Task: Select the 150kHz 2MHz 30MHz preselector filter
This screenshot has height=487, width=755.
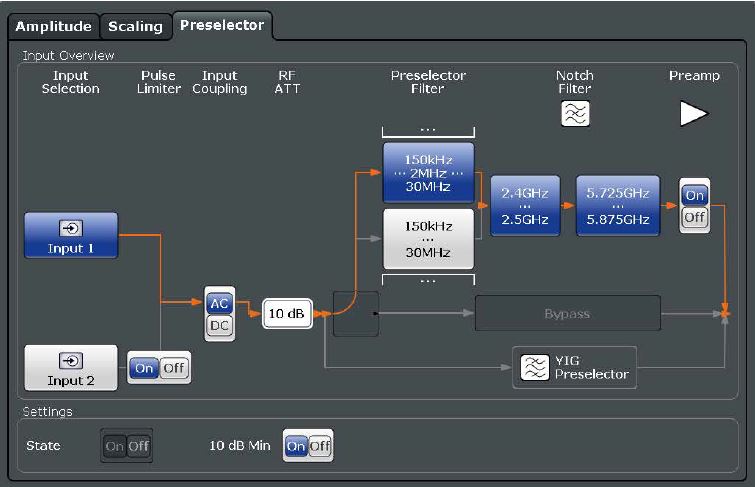Action: [428, 173]
